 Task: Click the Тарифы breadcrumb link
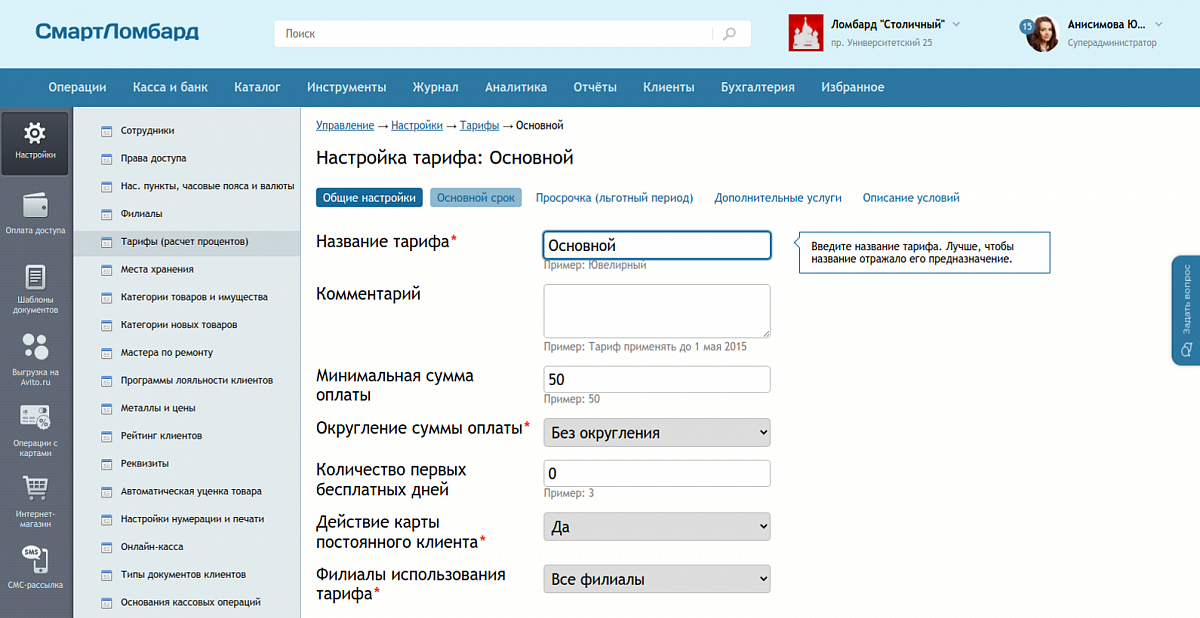point(479,126)
